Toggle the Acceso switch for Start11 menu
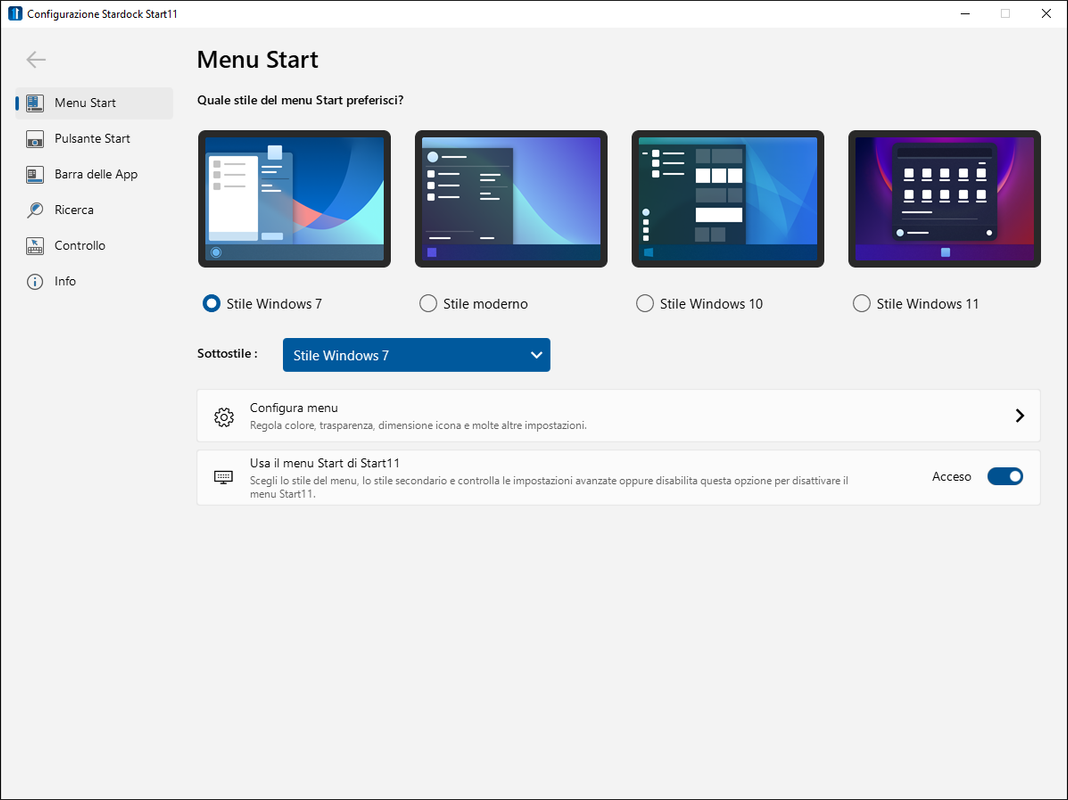Viewport: 1068px width, 800px height. [x=1005, y=477]
